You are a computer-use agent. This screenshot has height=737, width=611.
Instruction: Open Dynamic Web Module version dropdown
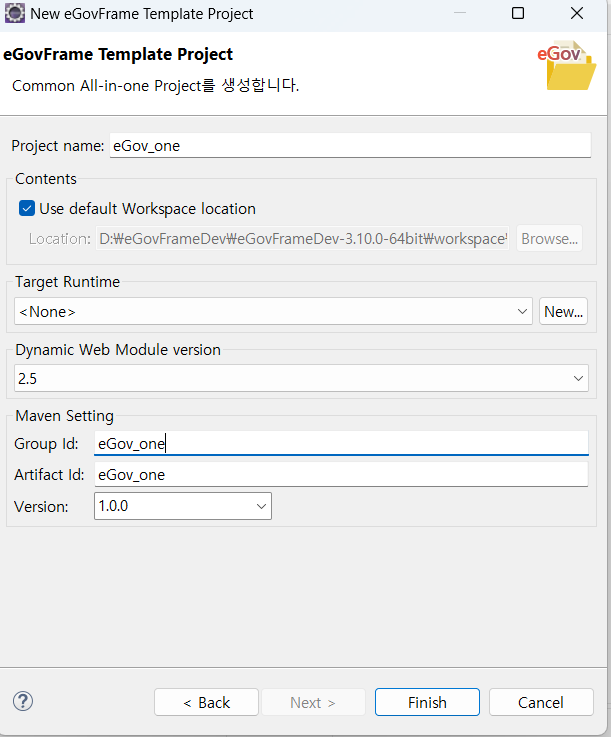(301, 378)
